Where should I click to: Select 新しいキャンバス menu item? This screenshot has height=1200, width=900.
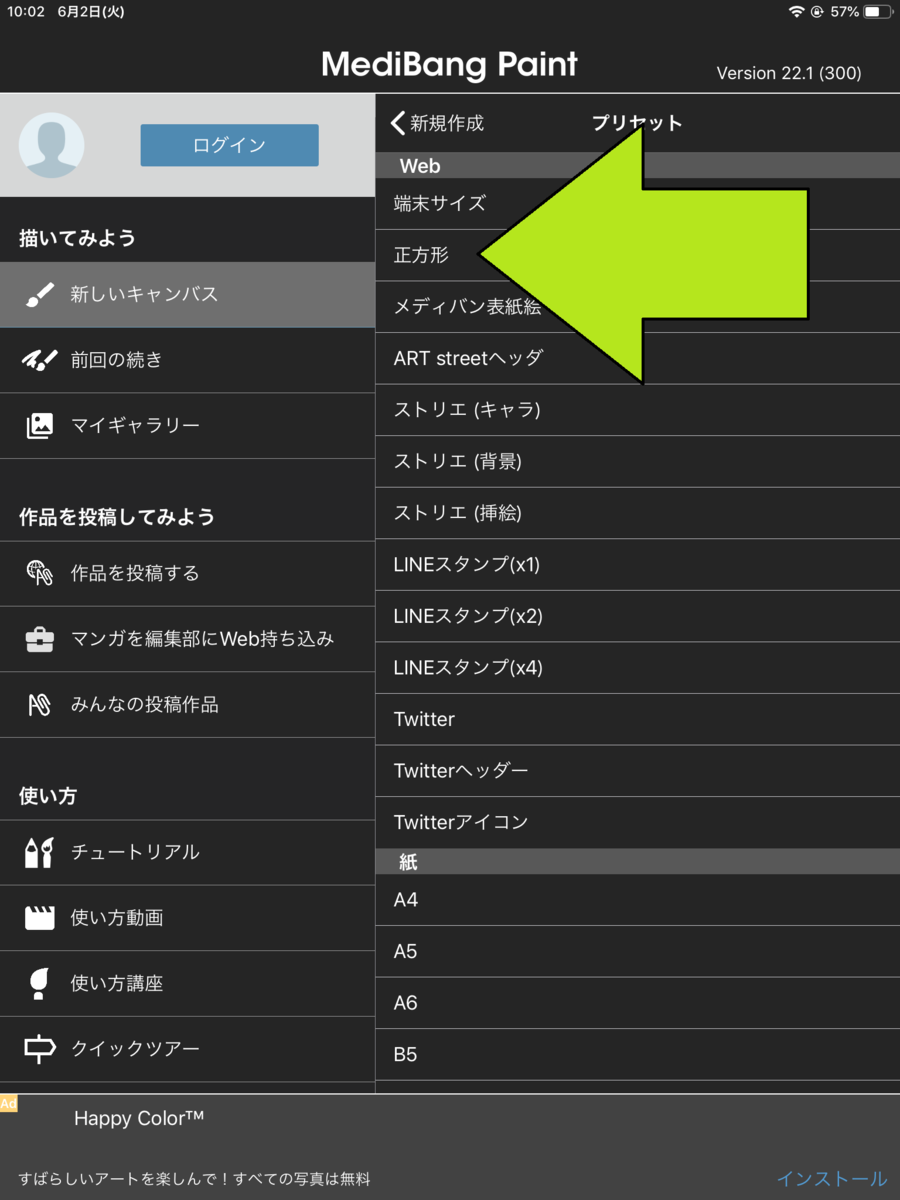click(x=187, y=295)
